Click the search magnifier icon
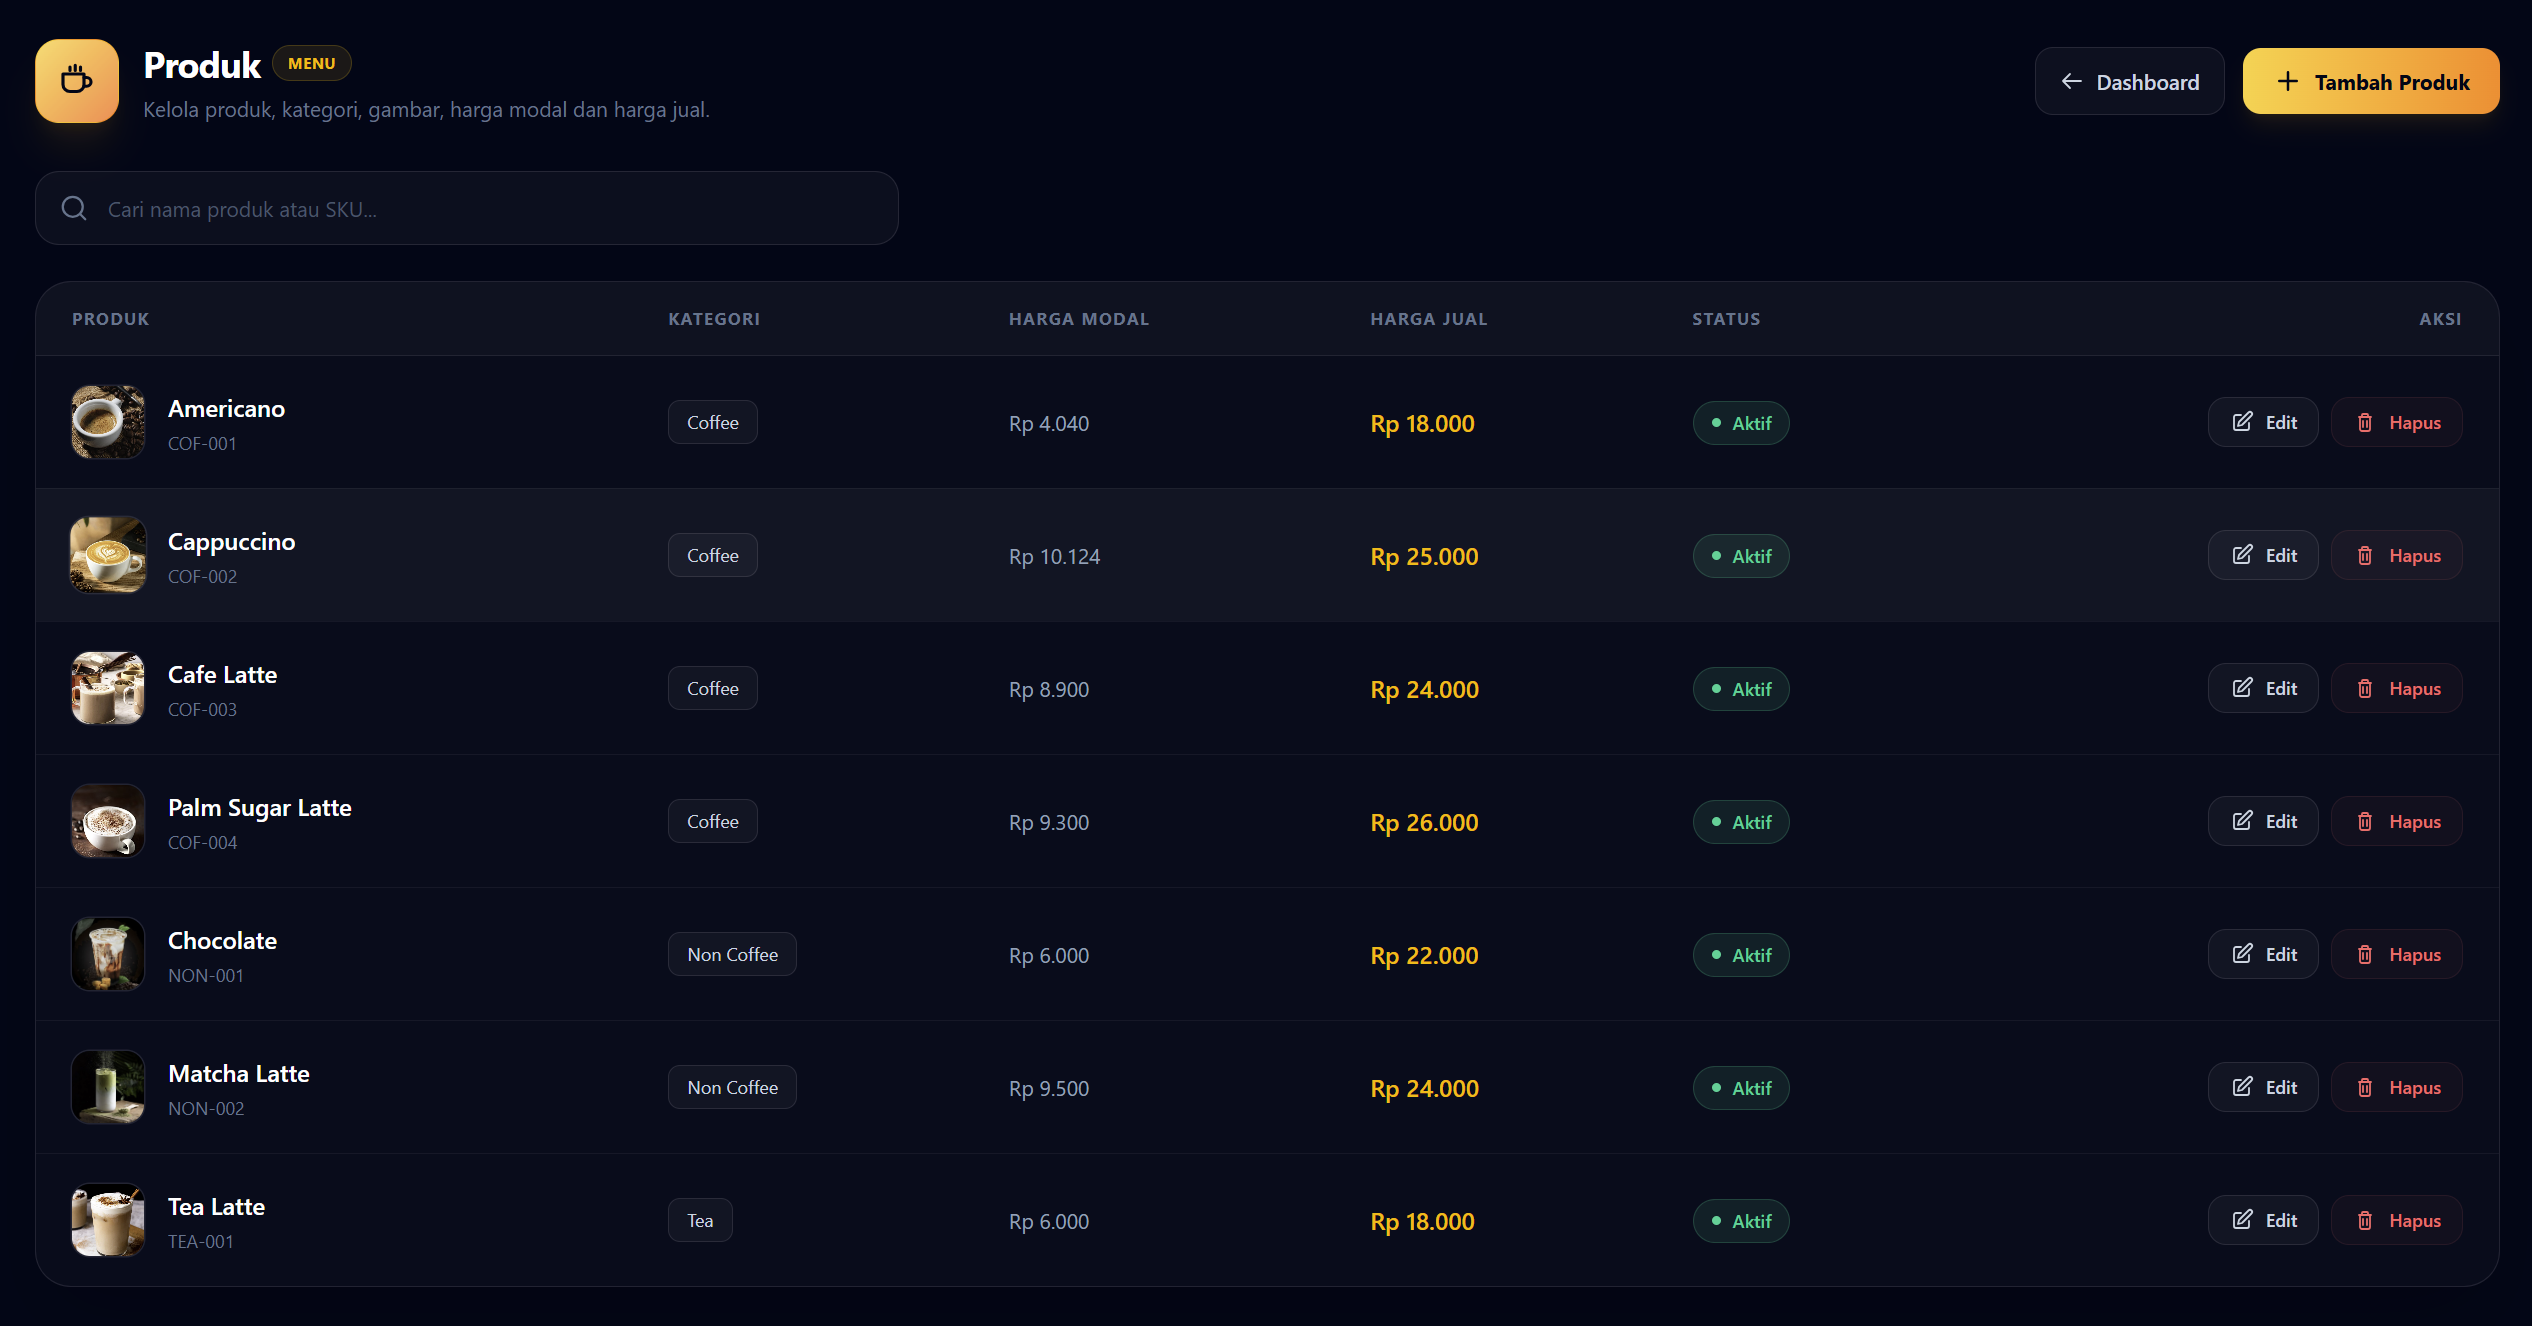The image size is (2532, 1326). point(74,209)
